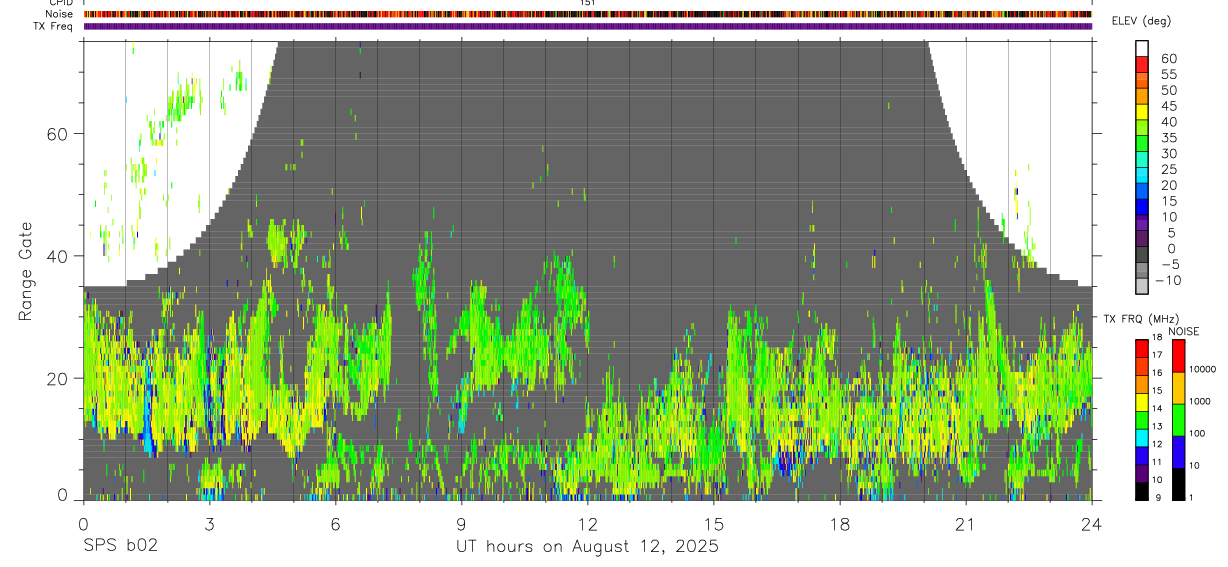Pick the blue segment of the NOISE color bar

1177,451
